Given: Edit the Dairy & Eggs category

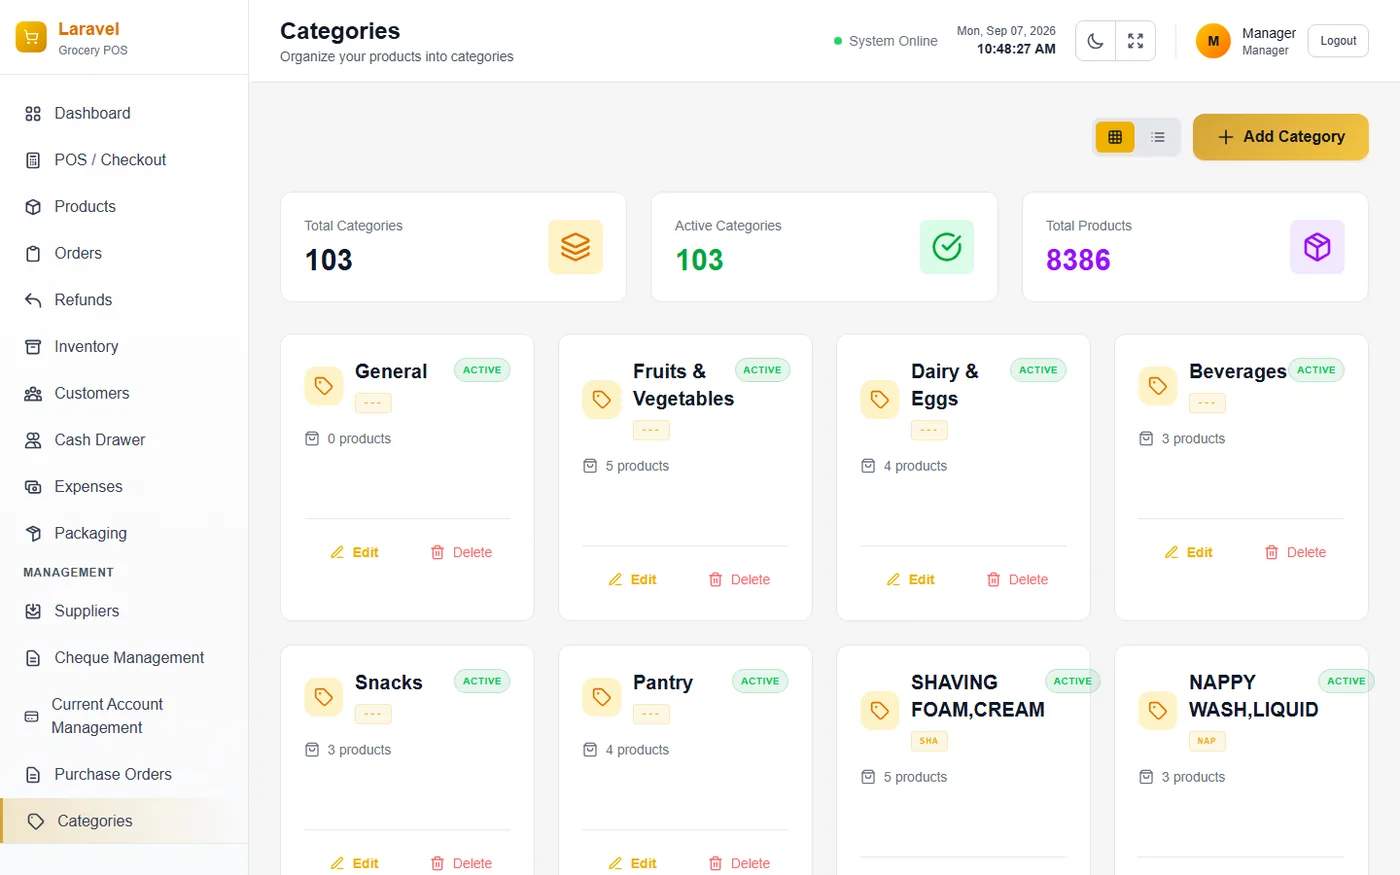Looking at the screenshot, I should coord(911,580).
